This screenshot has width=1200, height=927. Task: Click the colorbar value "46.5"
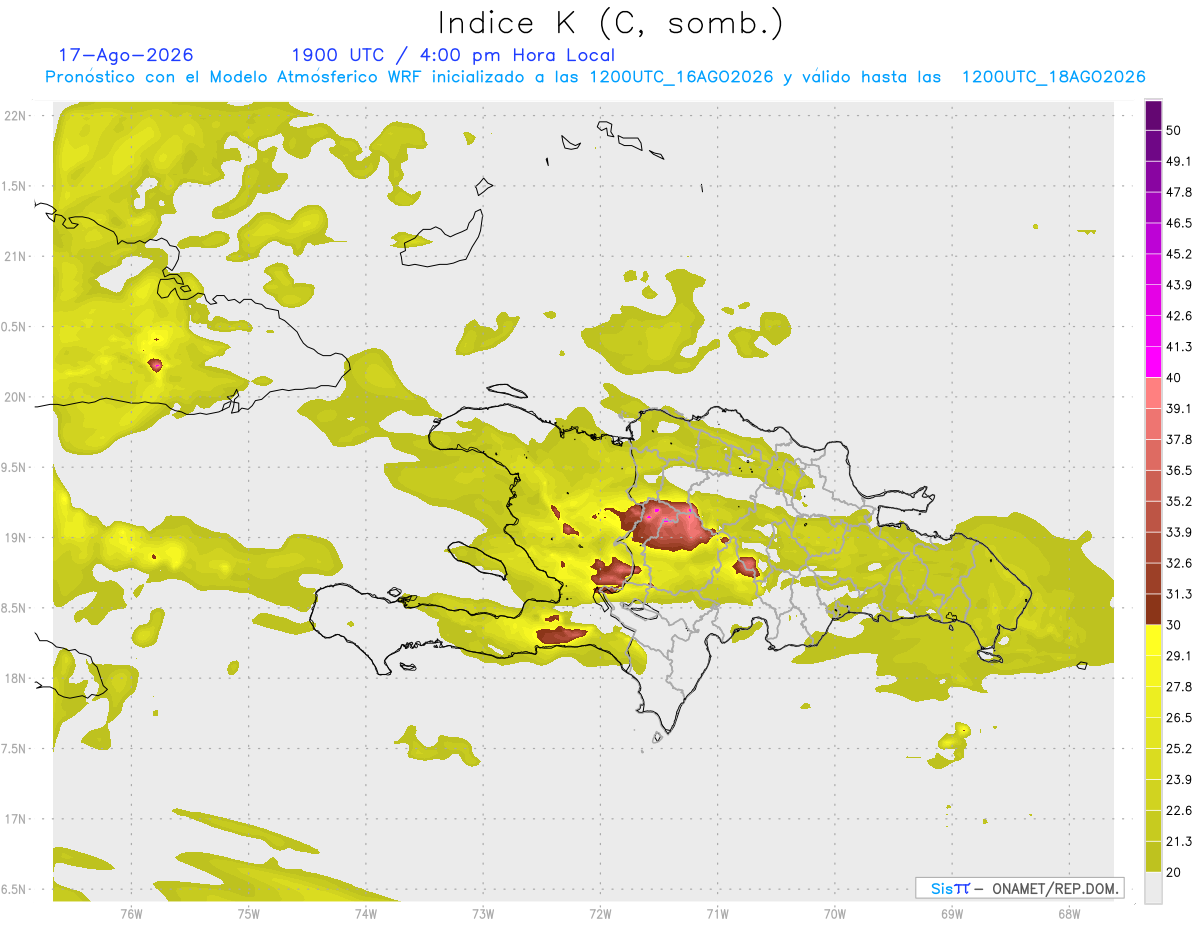1180,223
